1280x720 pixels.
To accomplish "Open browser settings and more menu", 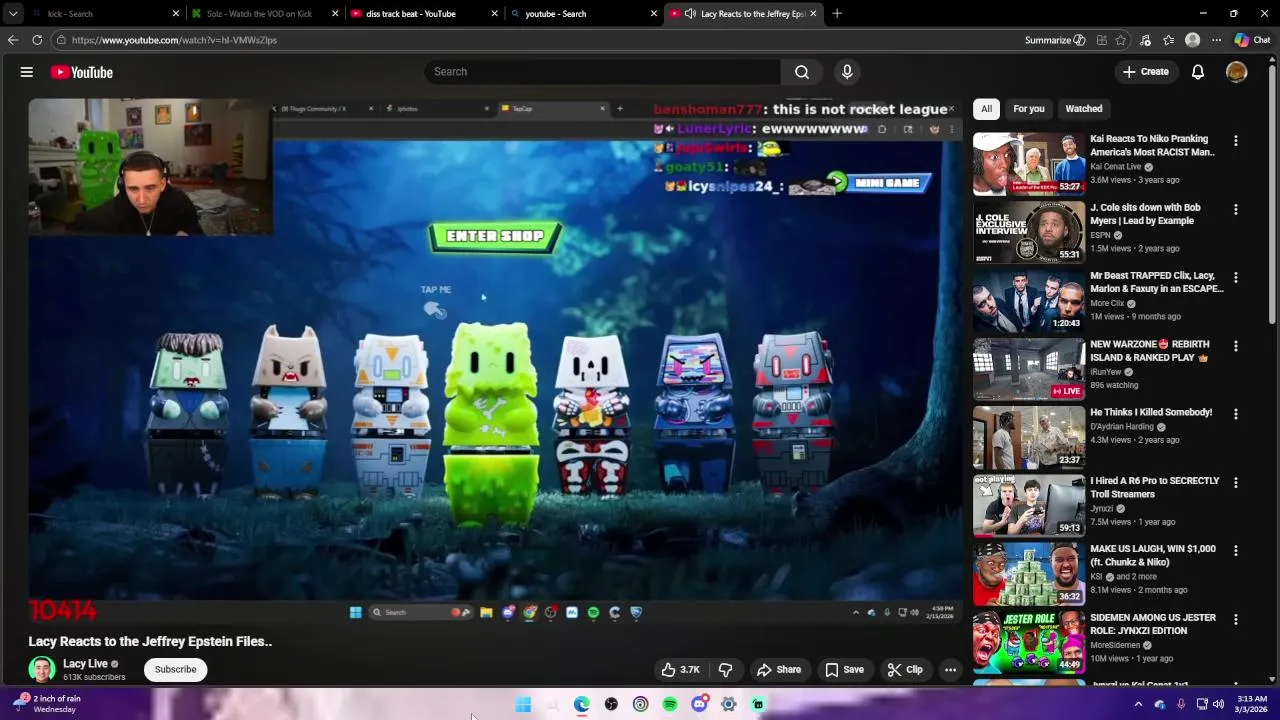I will (x=1216, y=40).
